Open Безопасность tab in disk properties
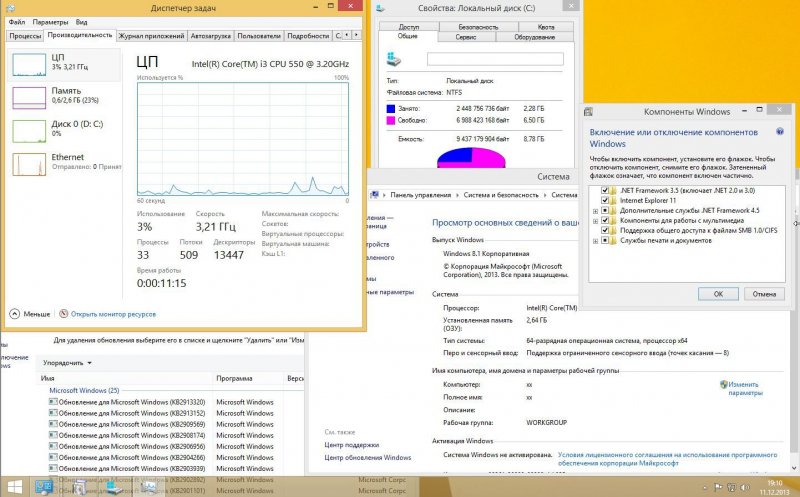 pos(478,27)
